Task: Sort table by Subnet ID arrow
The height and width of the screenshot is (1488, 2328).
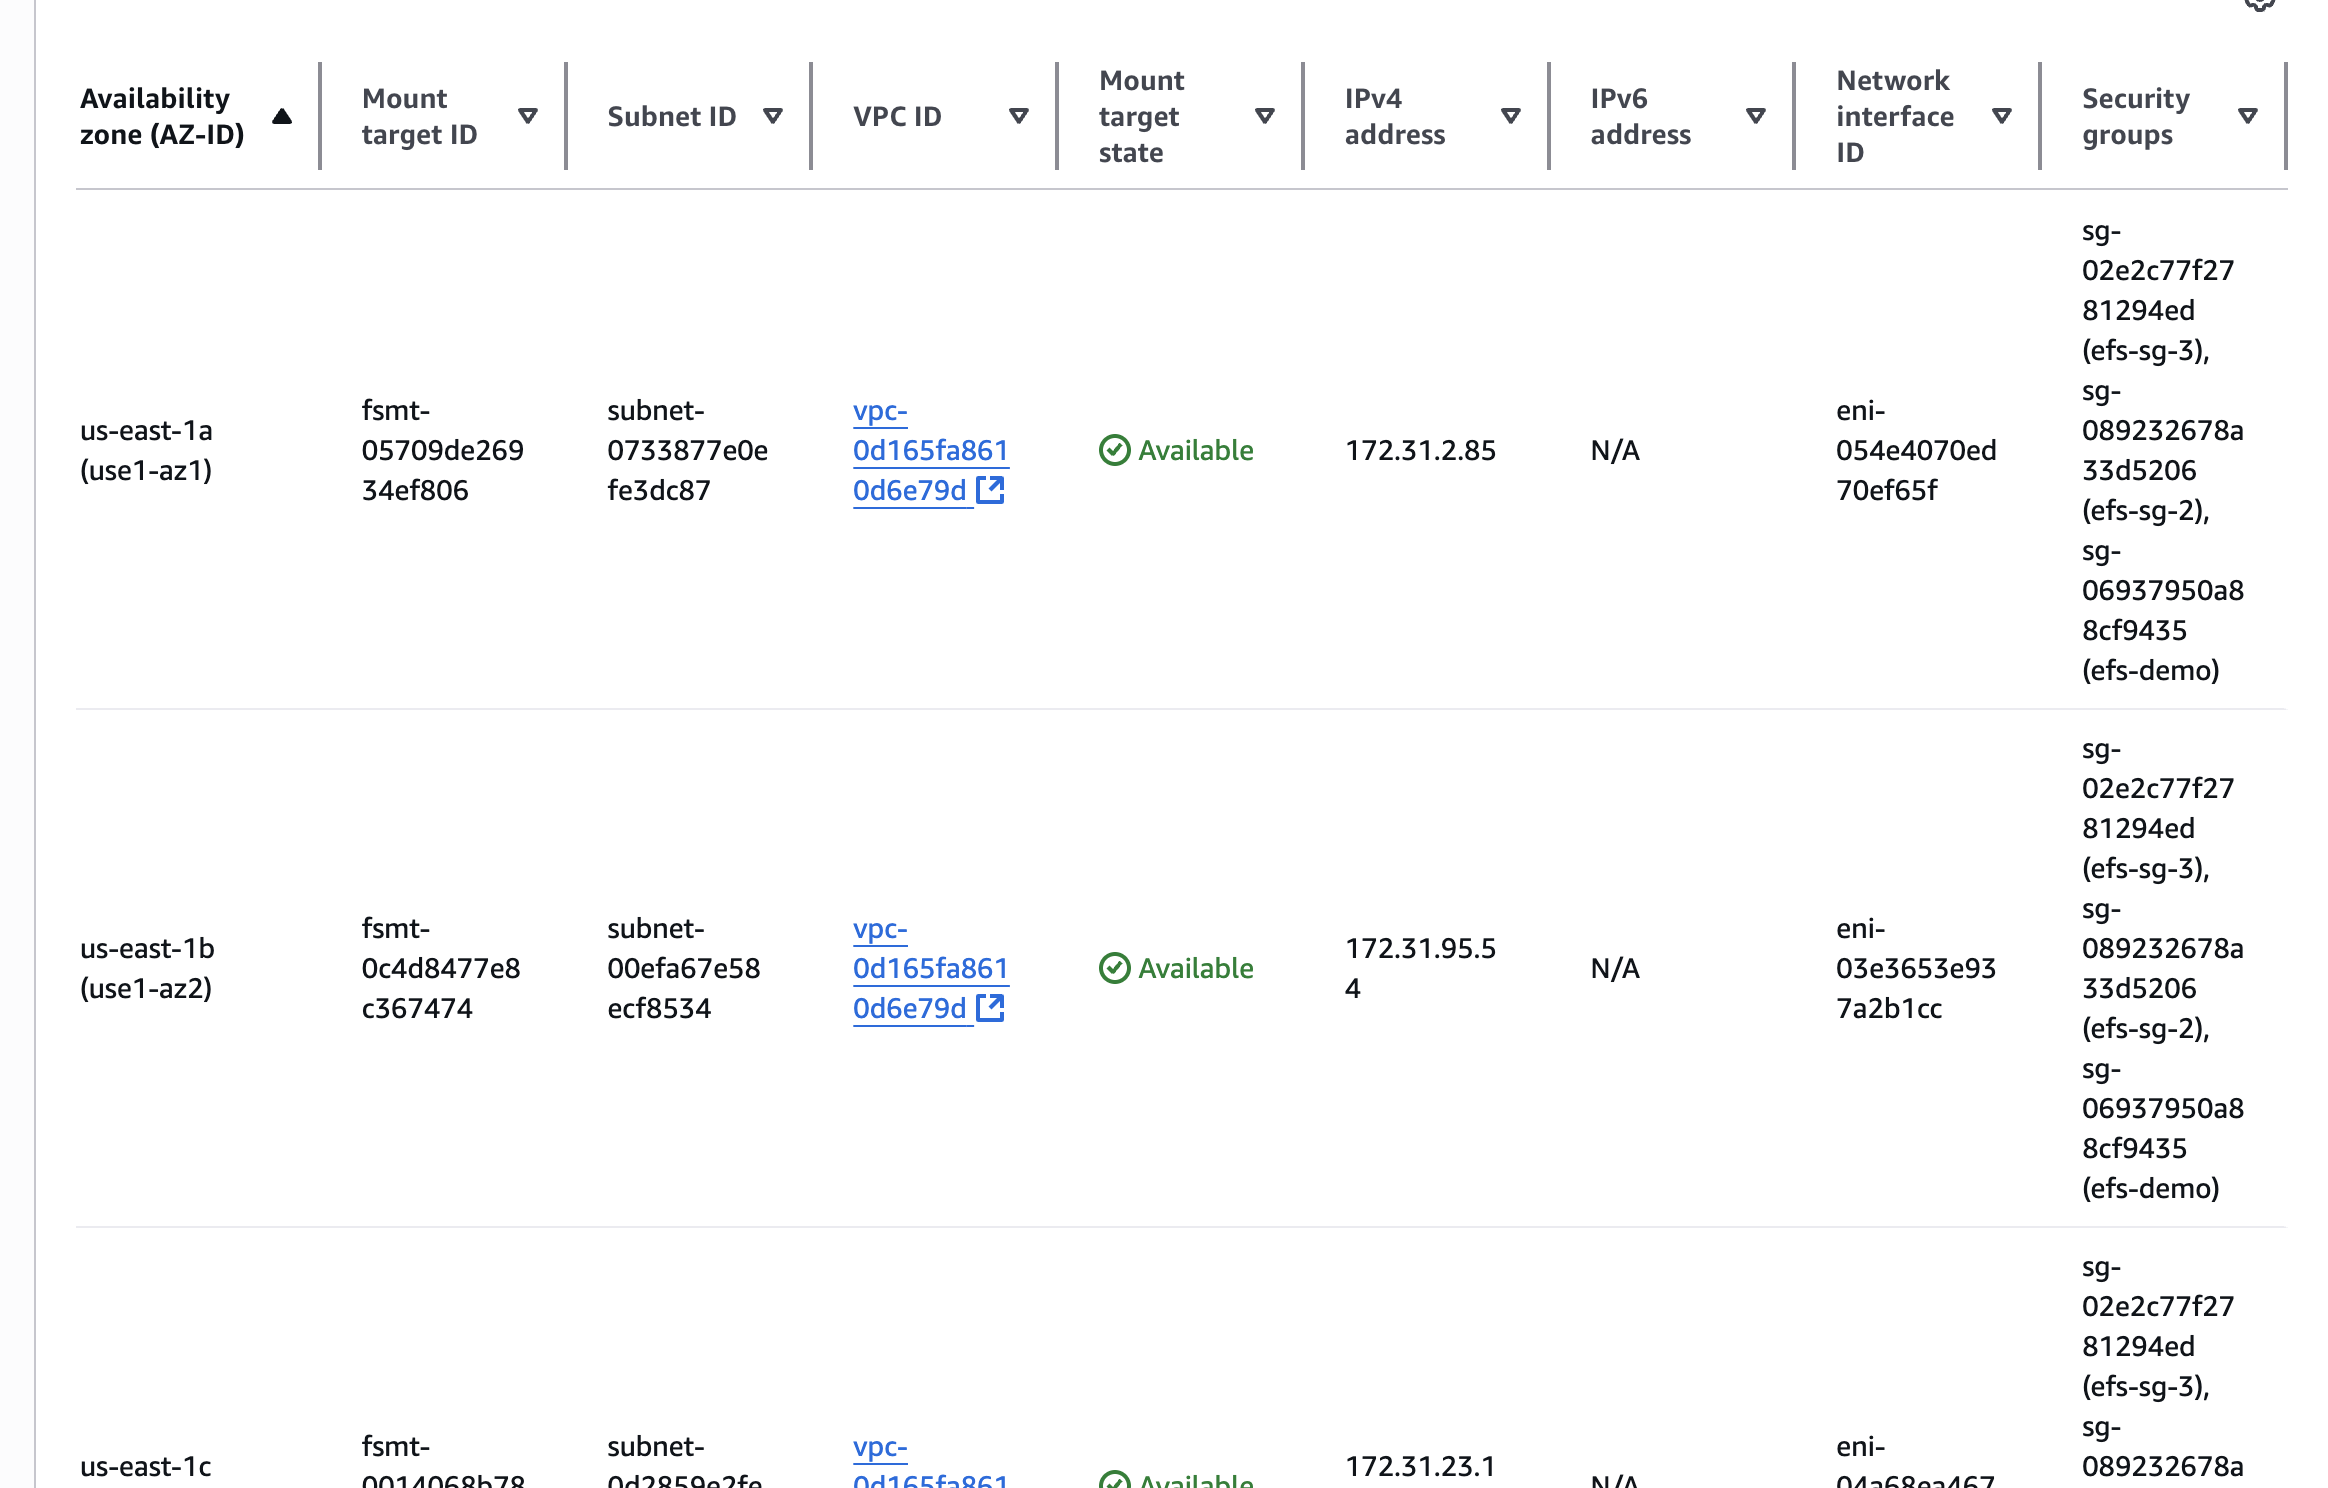Action: tap(773, 116)
